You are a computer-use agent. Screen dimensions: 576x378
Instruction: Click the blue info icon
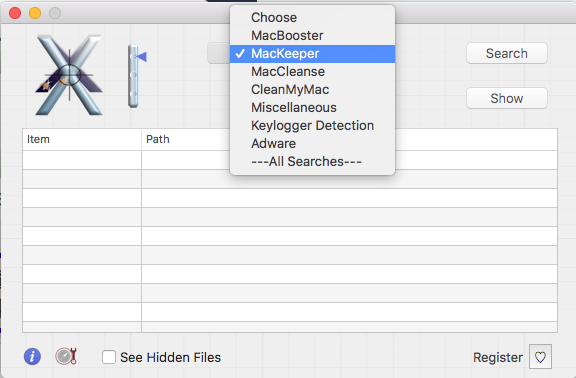(x=32, y=356)
